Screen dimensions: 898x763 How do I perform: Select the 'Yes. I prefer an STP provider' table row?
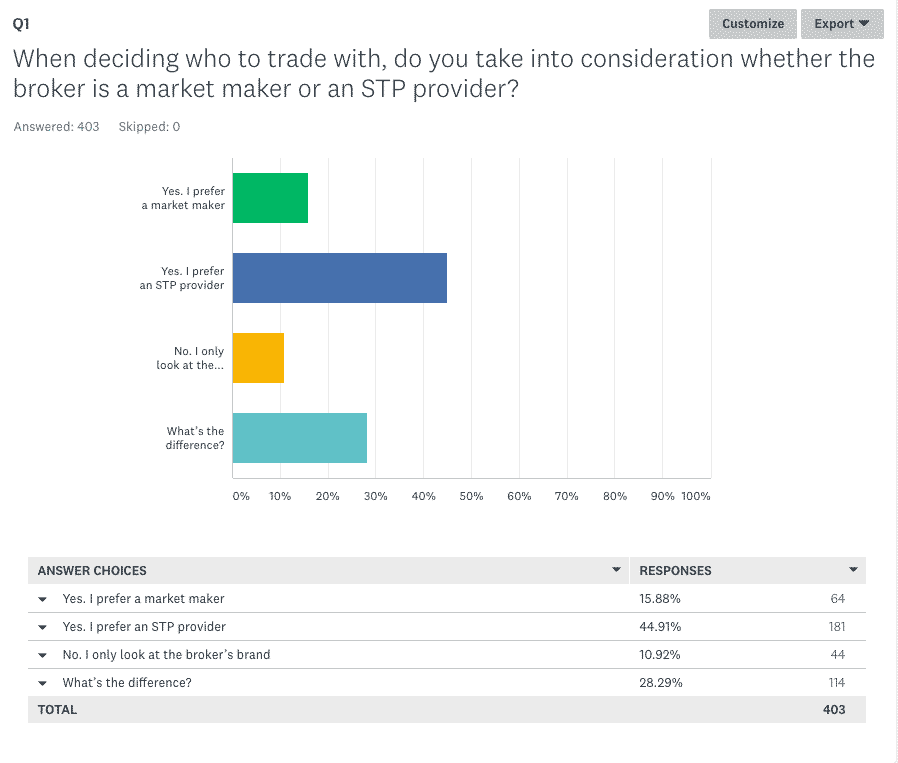click(x=144, y=627)
